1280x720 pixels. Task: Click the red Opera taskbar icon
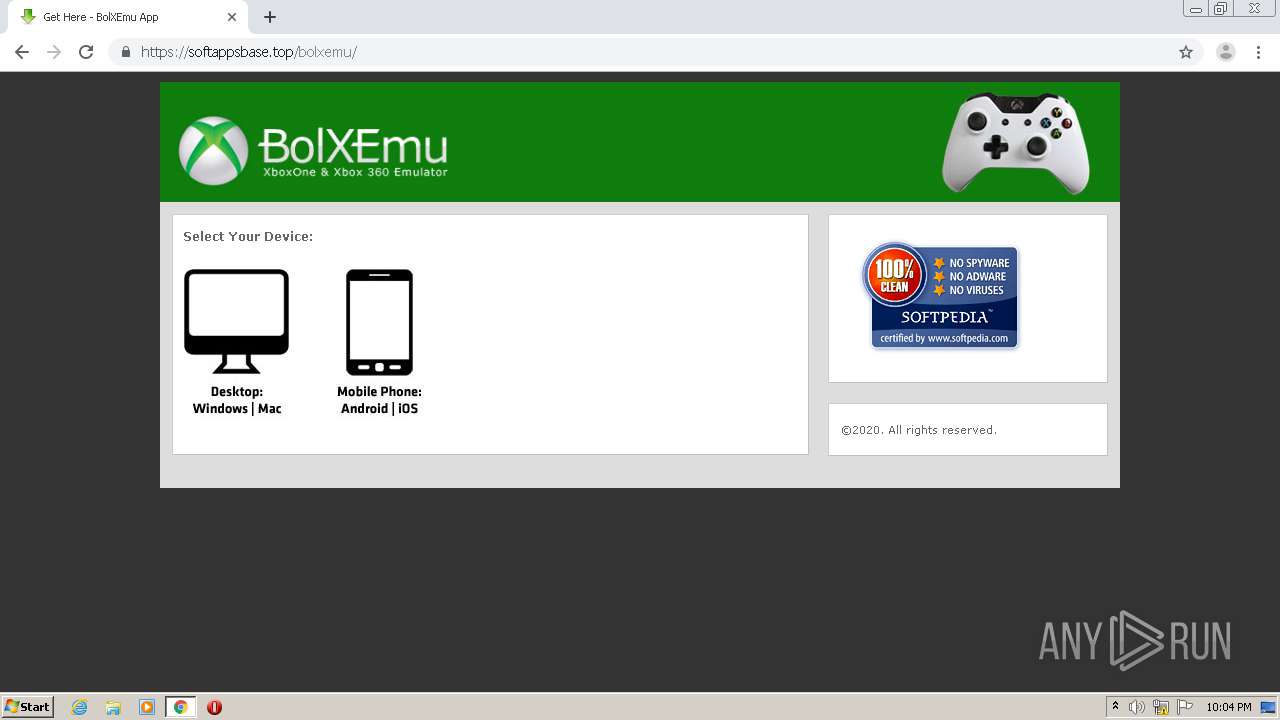(x=214, y=707)
